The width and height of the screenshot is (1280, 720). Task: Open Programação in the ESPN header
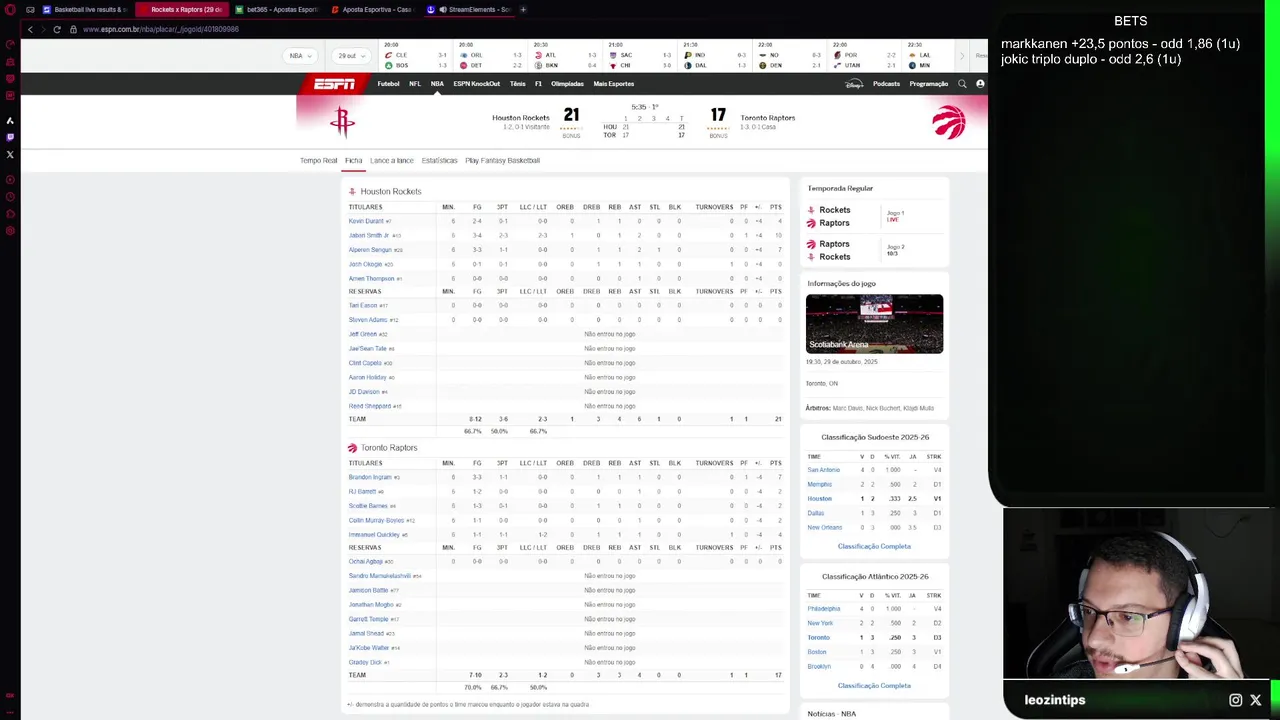pos(929,84)
